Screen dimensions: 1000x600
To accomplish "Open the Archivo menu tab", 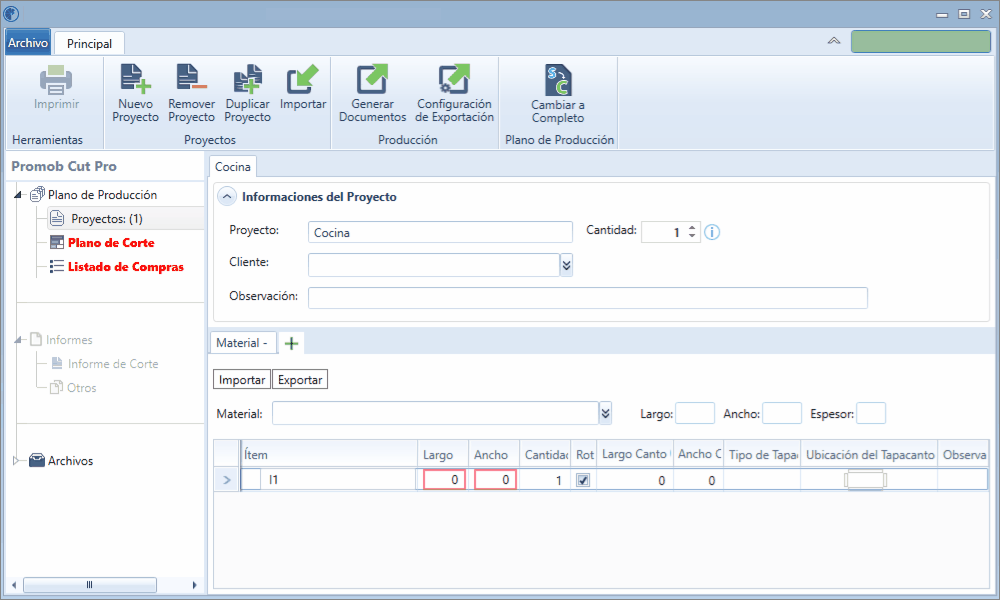I will coord(27,43).
